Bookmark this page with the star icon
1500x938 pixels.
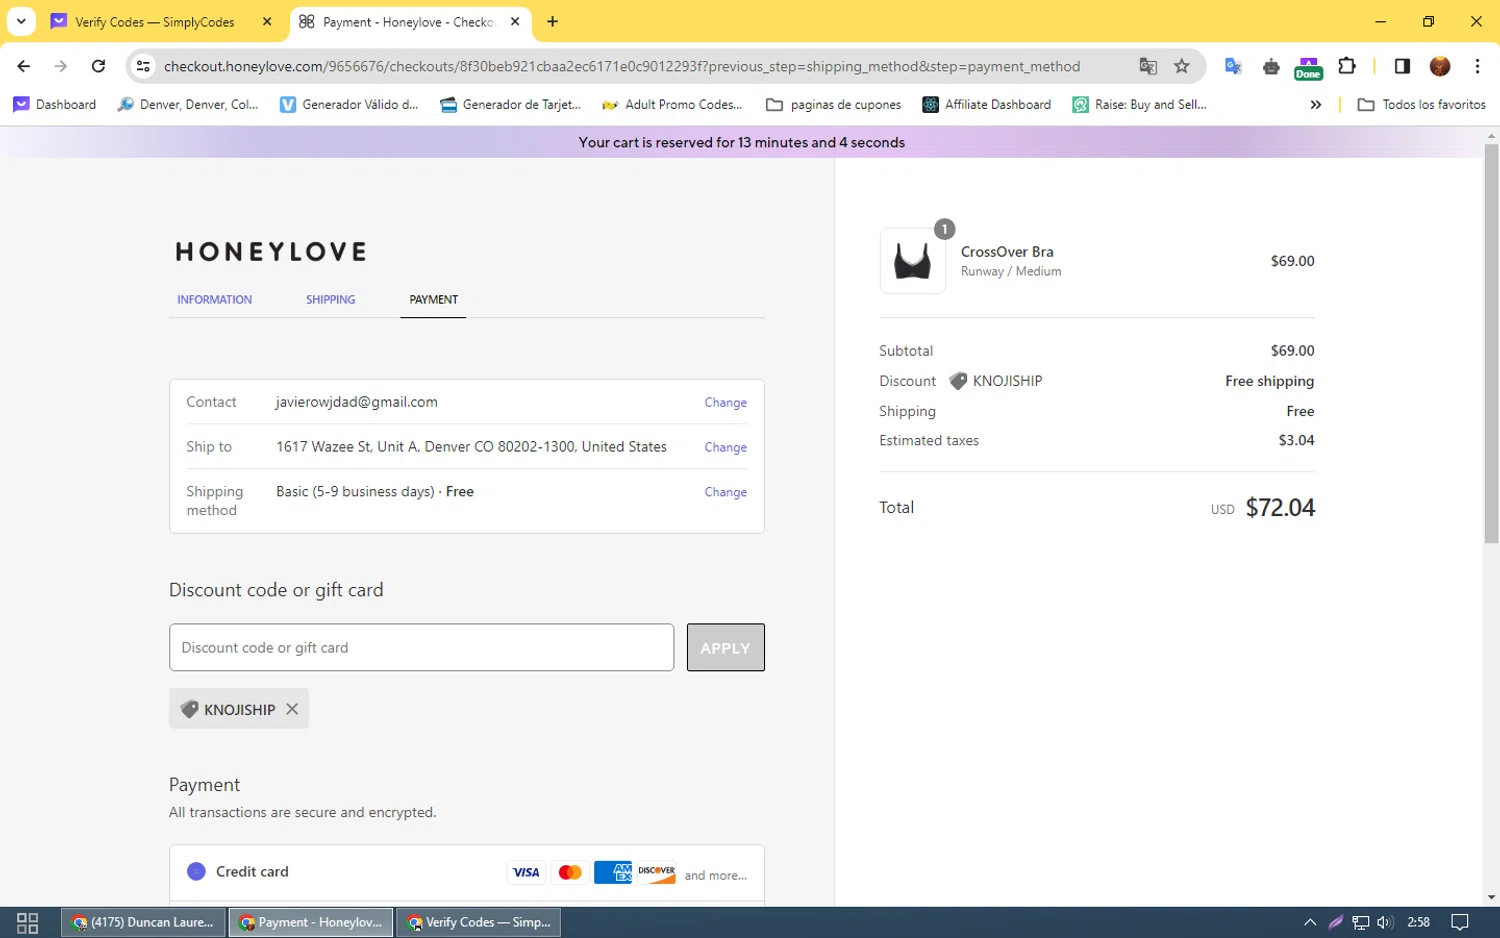click(x=1182, y=66)
